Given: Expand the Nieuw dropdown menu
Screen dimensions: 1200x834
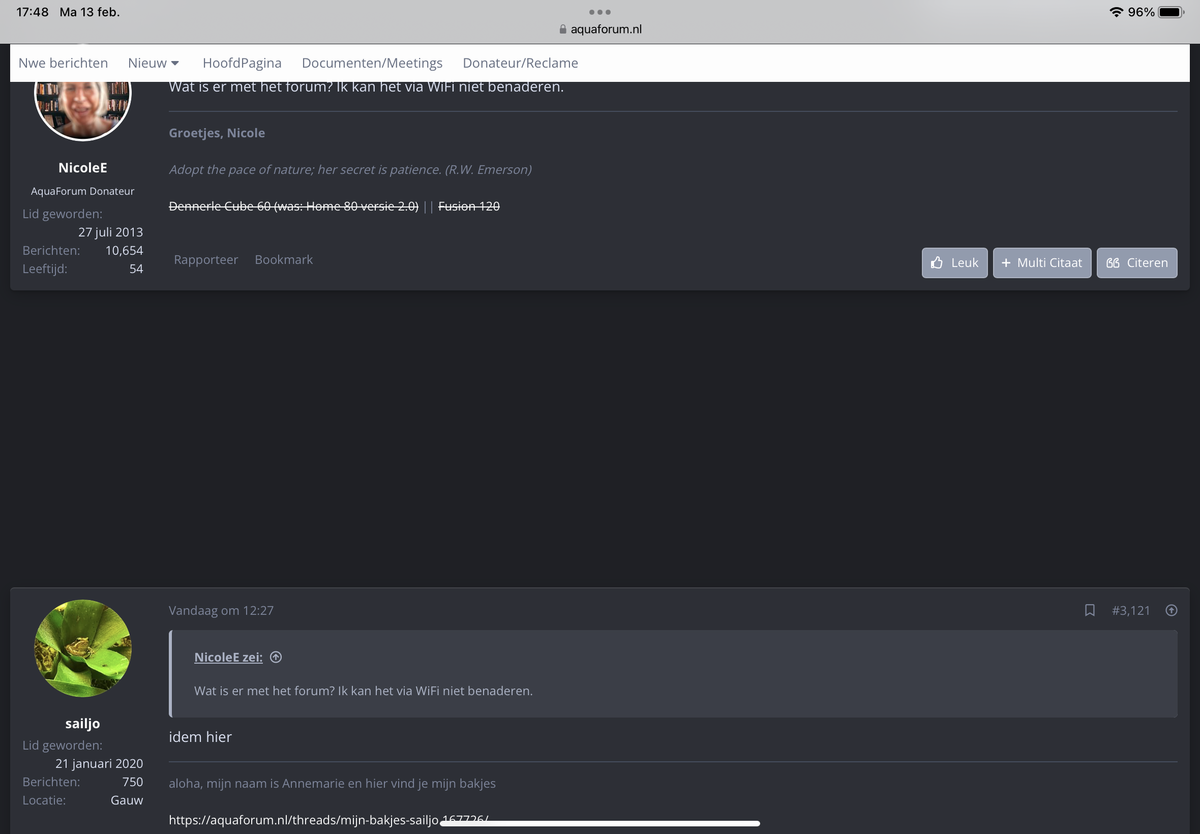Looking at the screenshot, I should [153, 63].
